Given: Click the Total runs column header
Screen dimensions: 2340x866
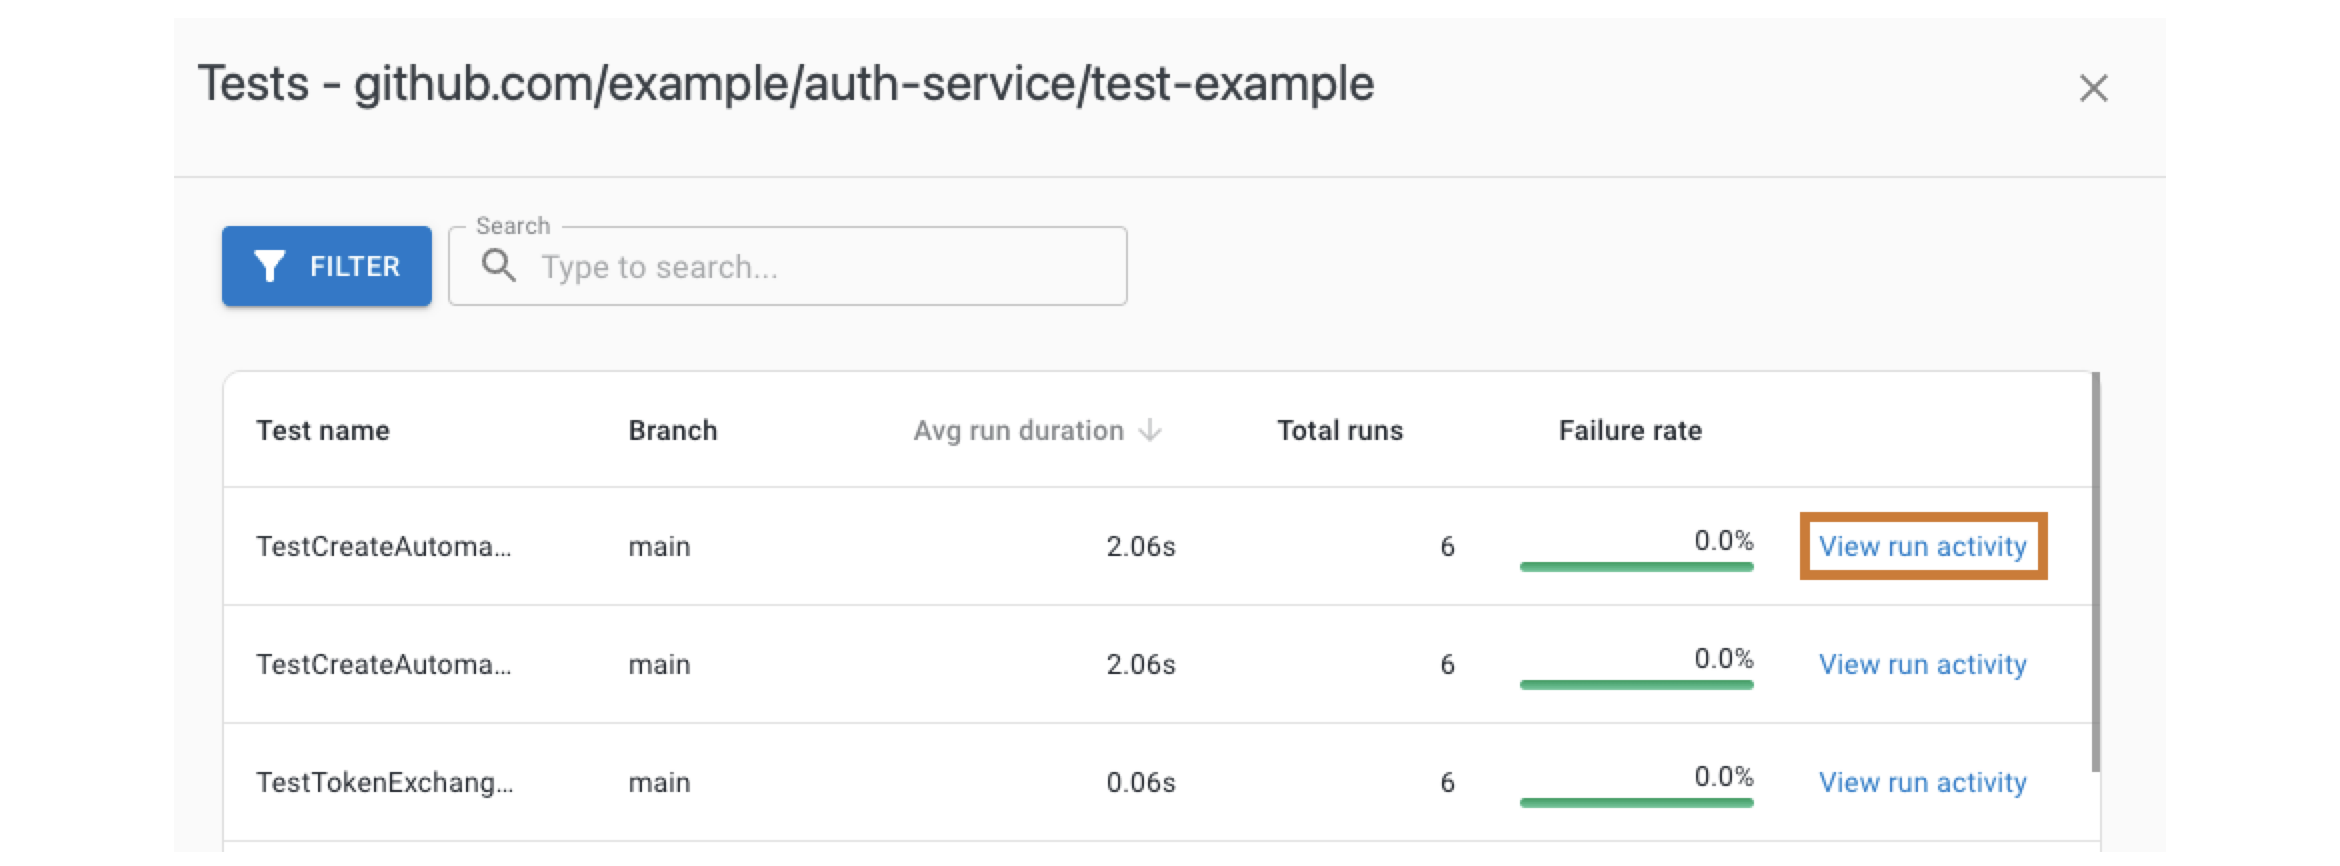Looking at the screenshot, I should (1340, 431).
